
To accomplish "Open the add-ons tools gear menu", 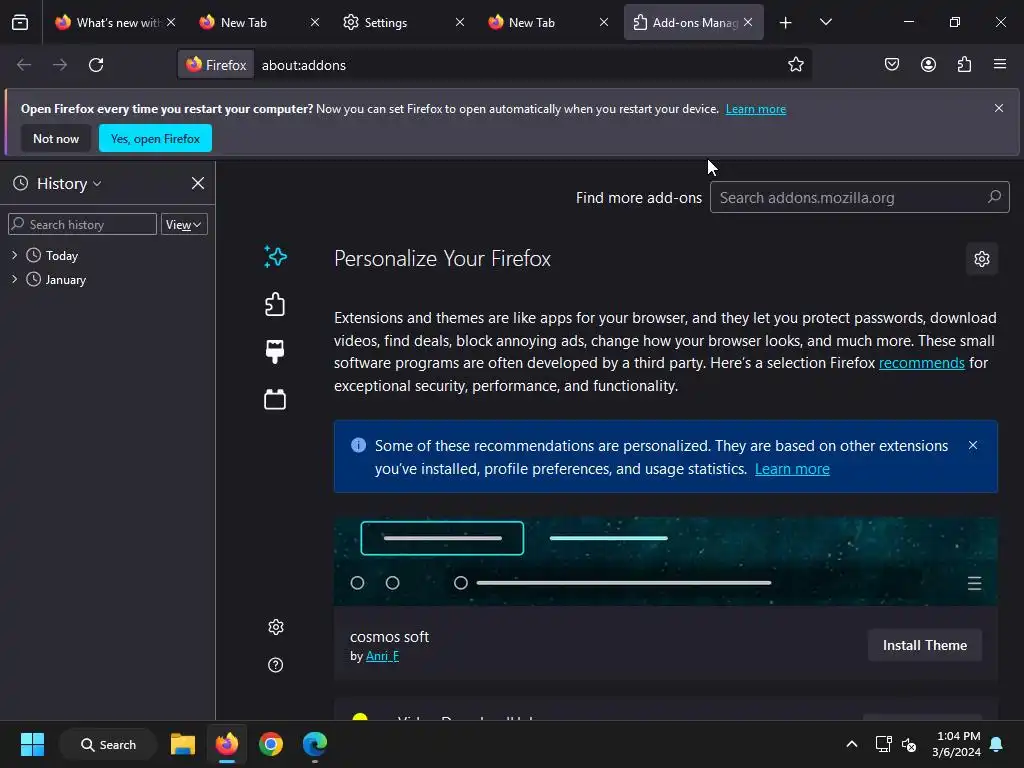I will [x=982, y=259].
